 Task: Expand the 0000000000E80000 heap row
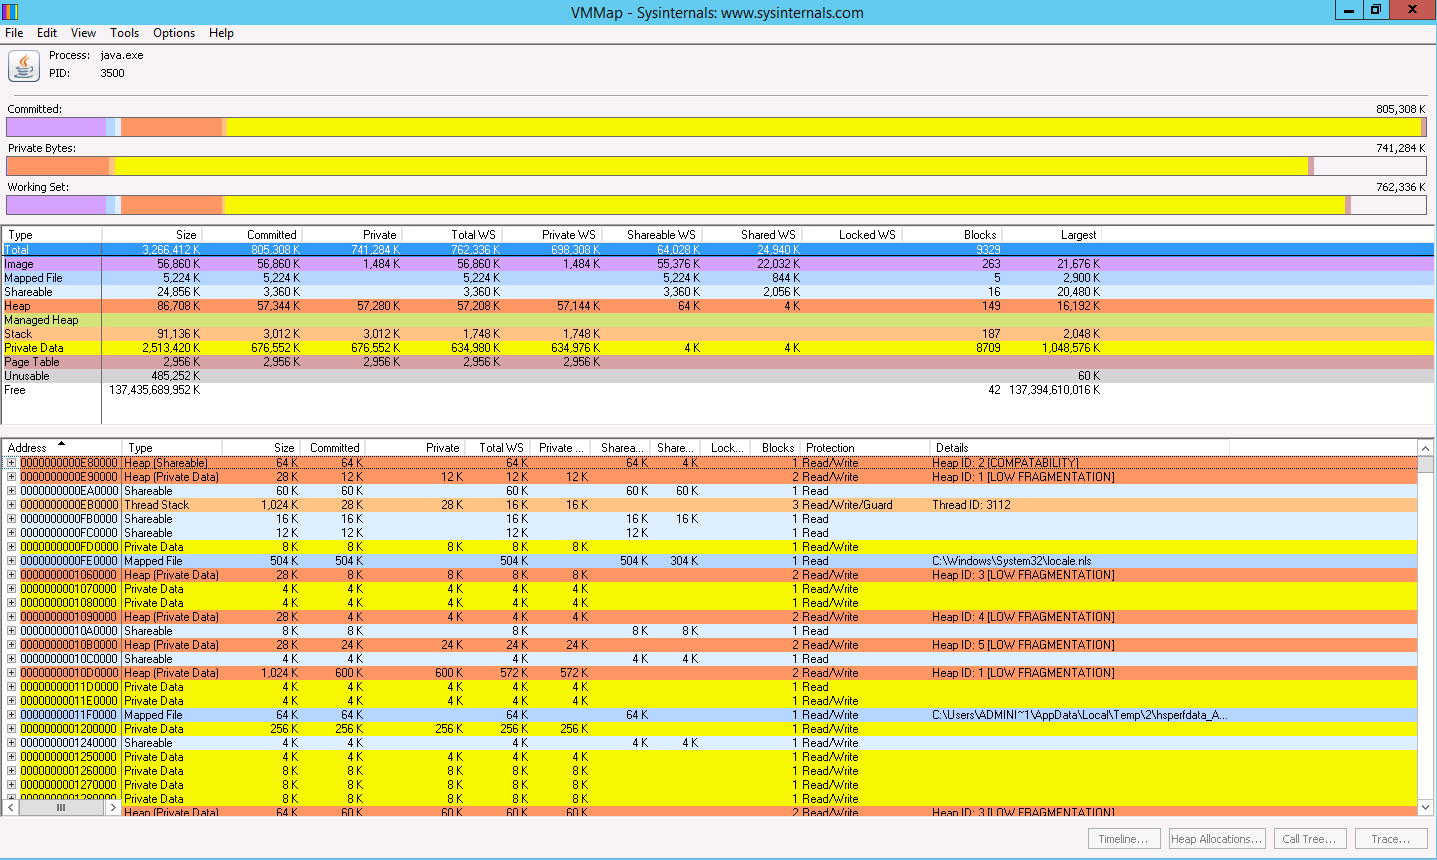(x=11, y=463)
